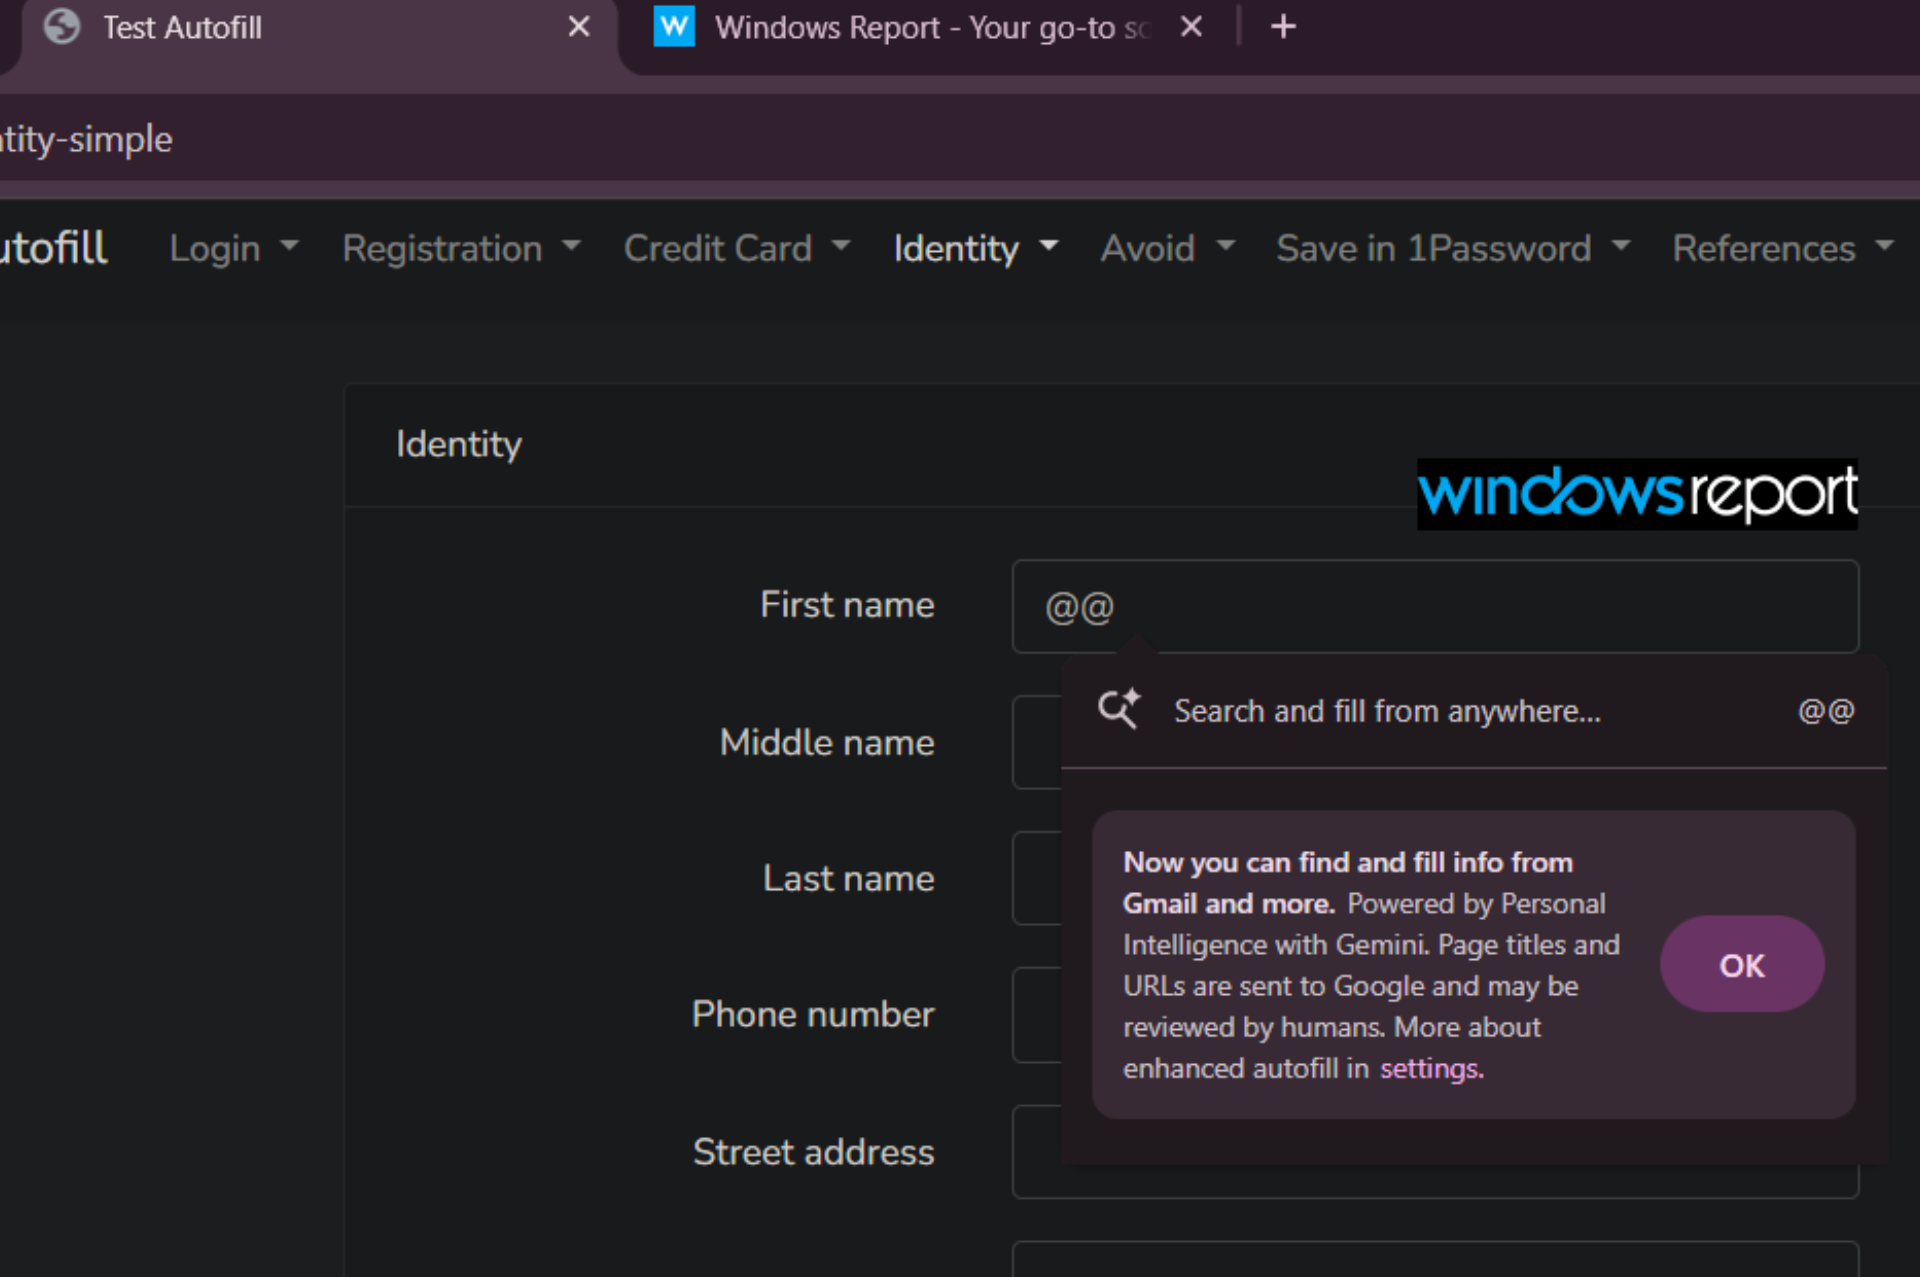This screenshot has width=1920, height=1280.
Task: Expand the Avoid dropdown
Action: click(x=1168, y=249)
